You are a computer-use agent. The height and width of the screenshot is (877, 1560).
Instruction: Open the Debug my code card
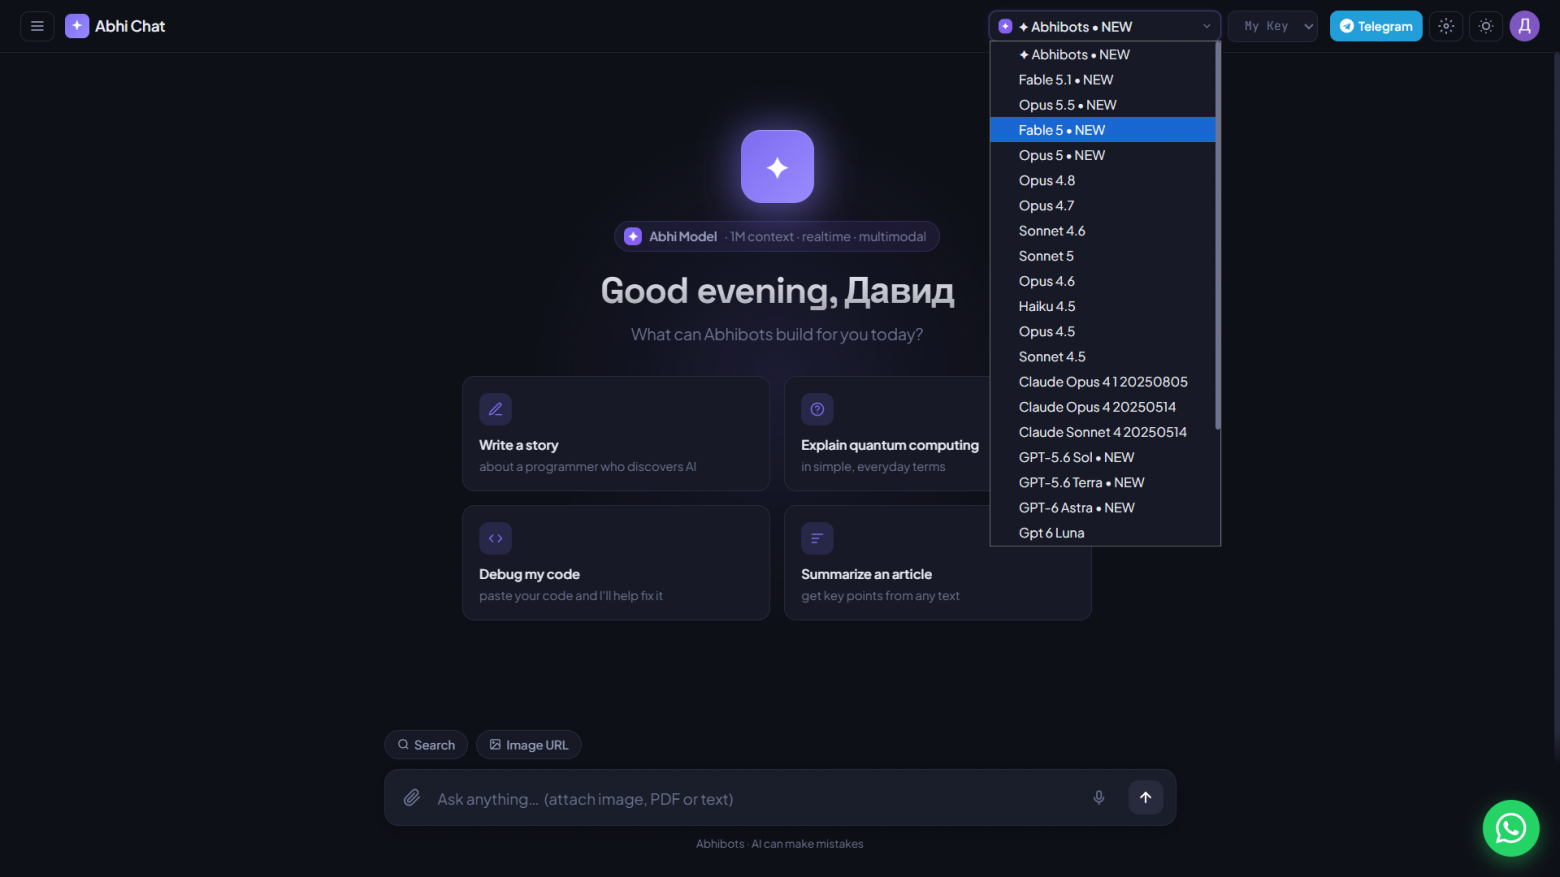point(616,562)
